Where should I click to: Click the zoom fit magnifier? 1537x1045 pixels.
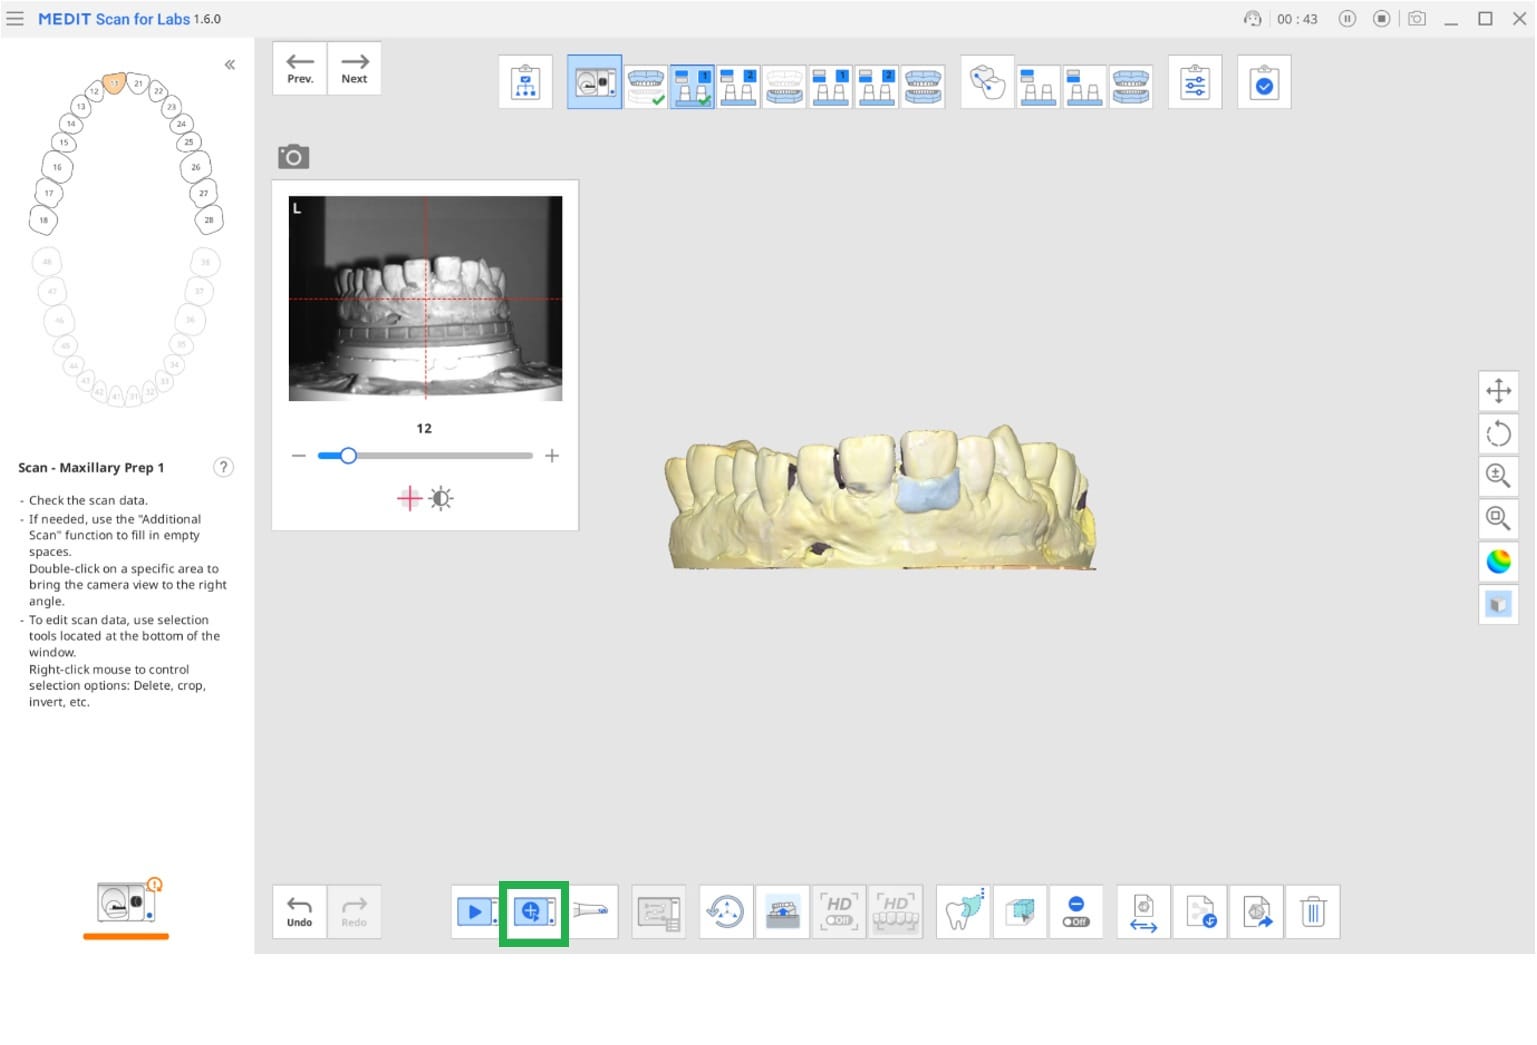1498,519
